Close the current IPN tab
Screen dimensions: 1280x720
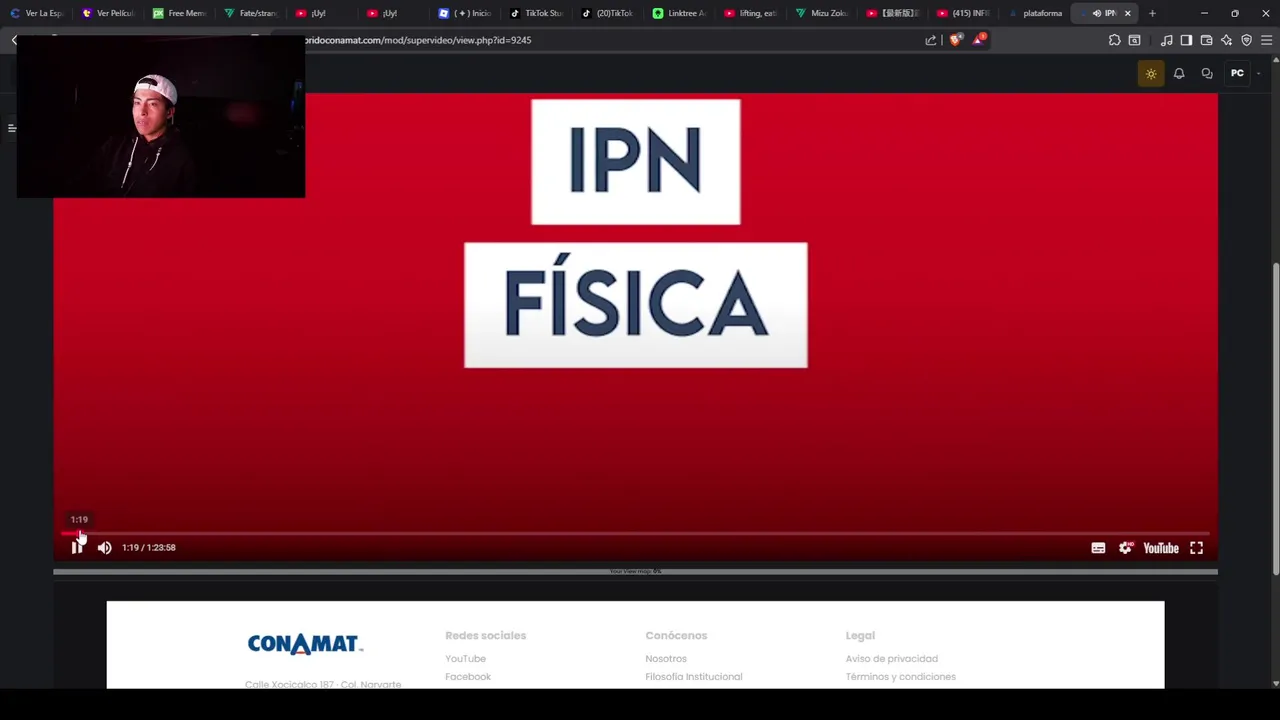1128,13
